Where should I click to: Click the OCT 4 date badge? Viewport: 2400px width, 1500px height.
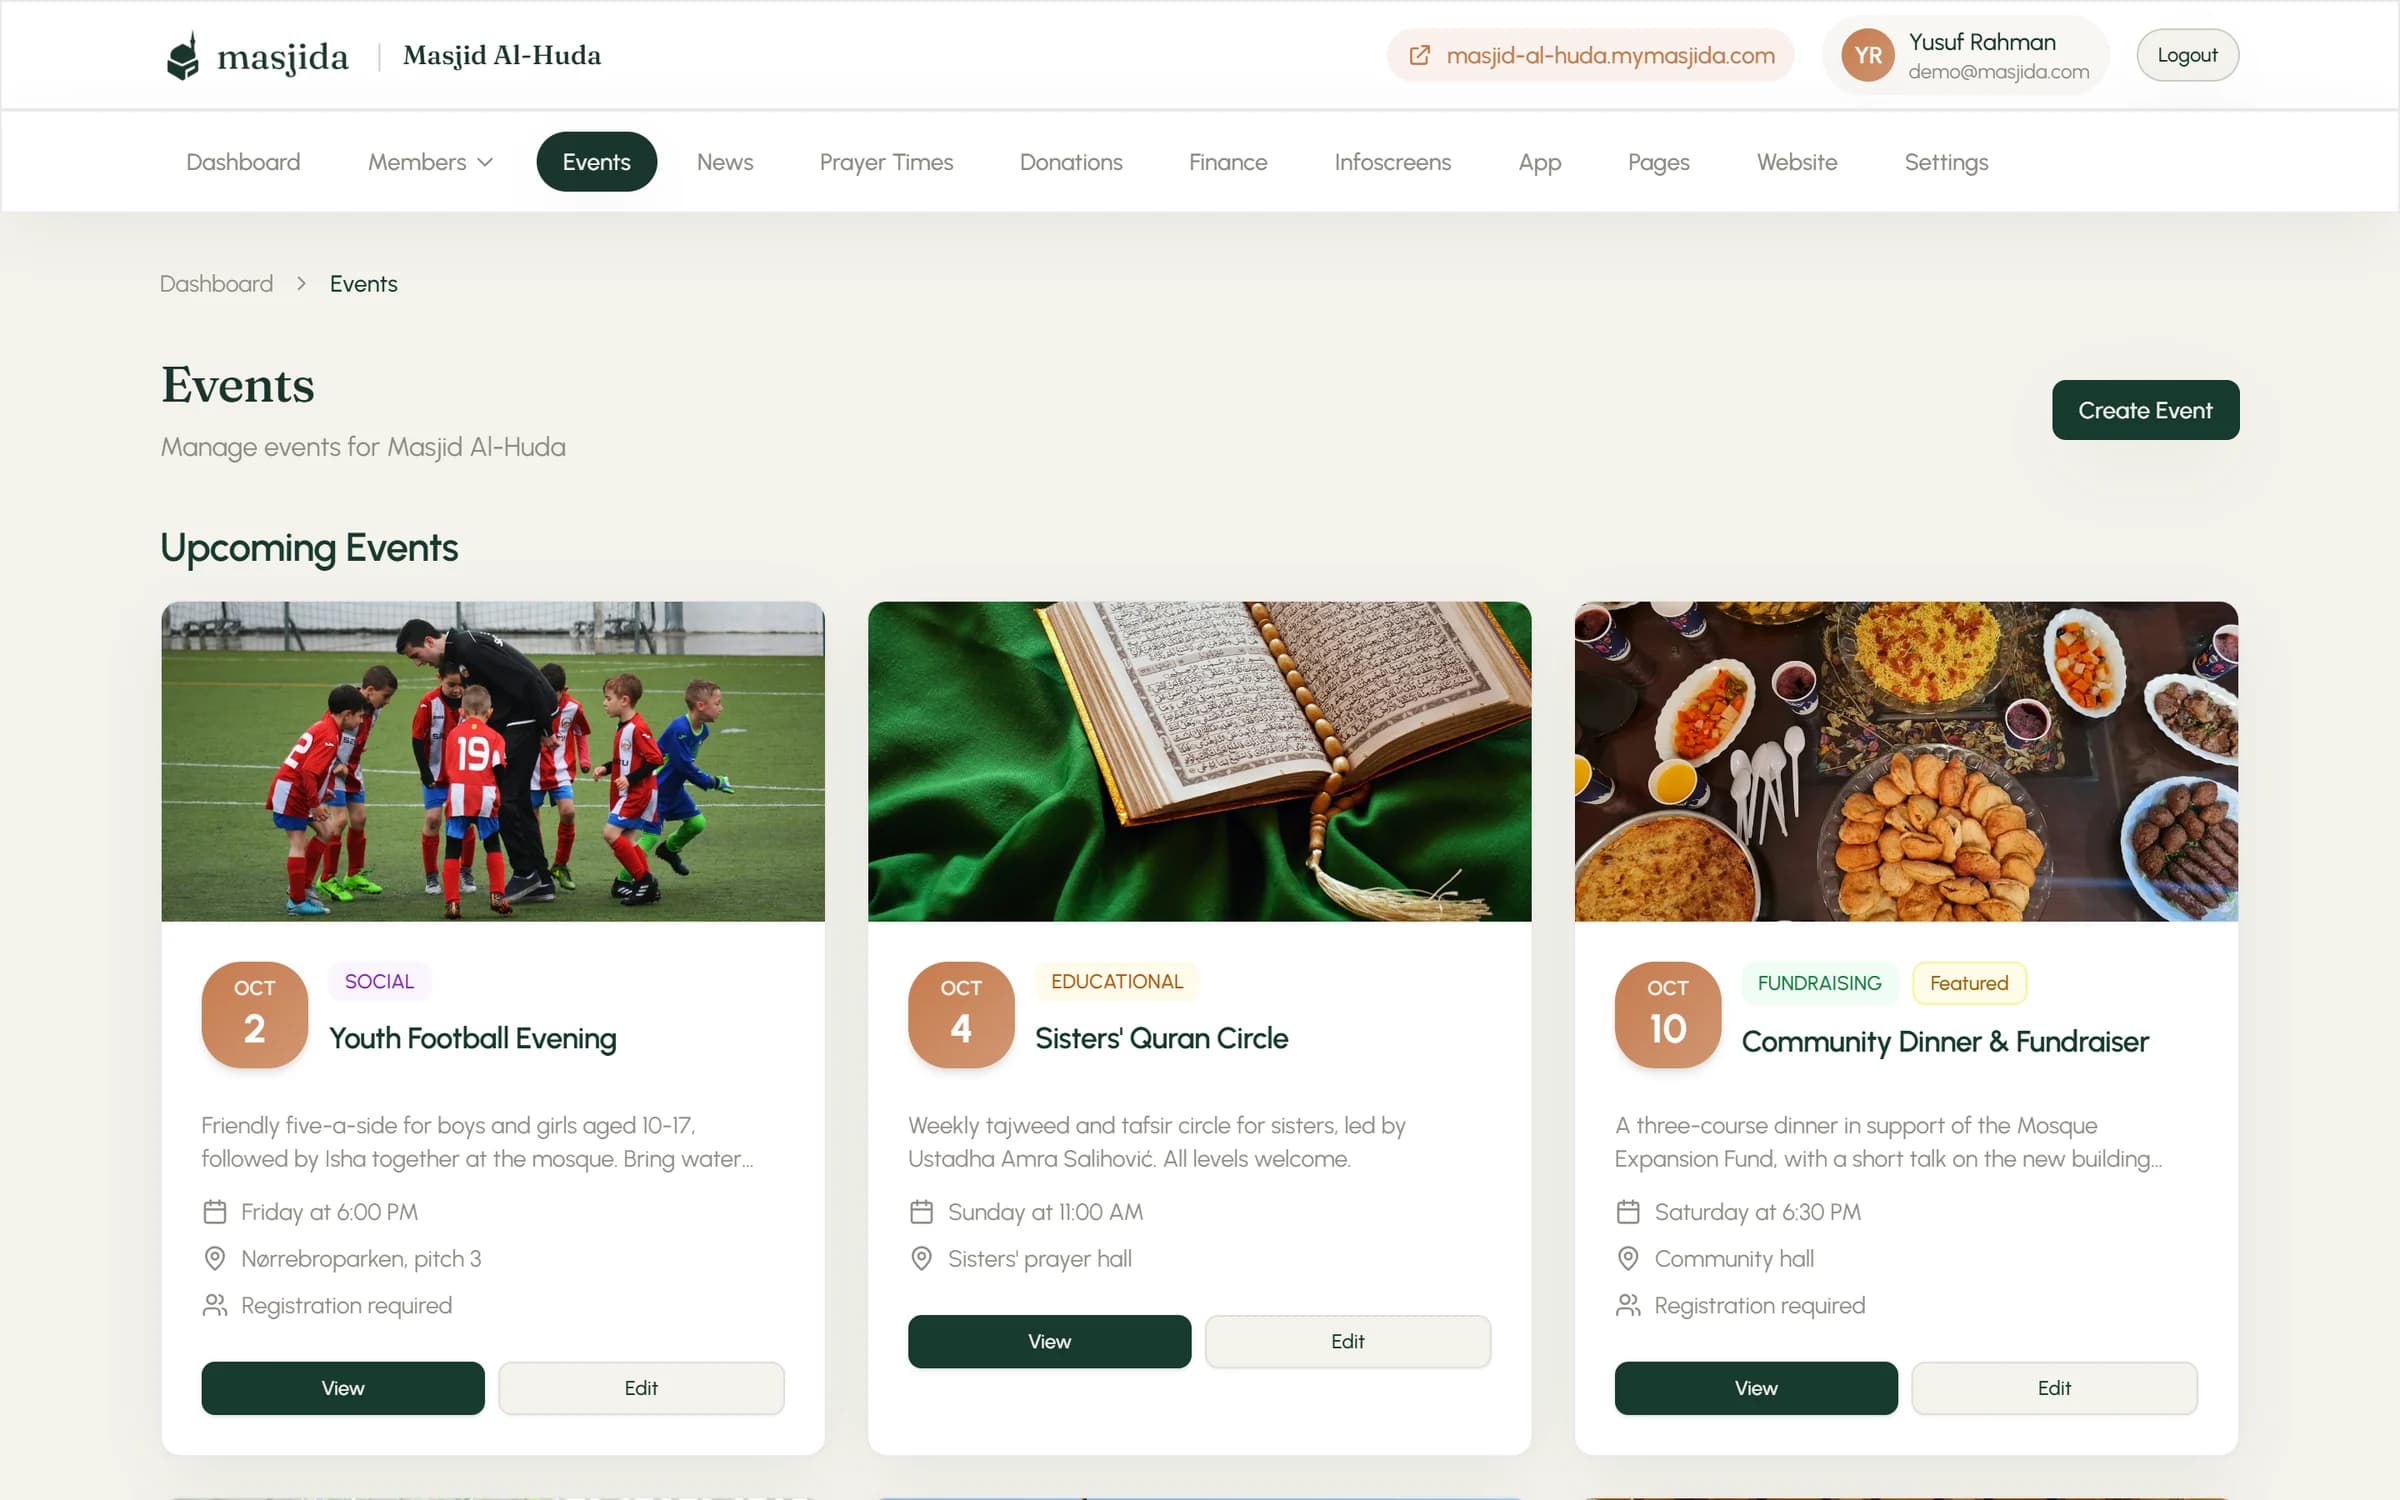coord(961,1014)
